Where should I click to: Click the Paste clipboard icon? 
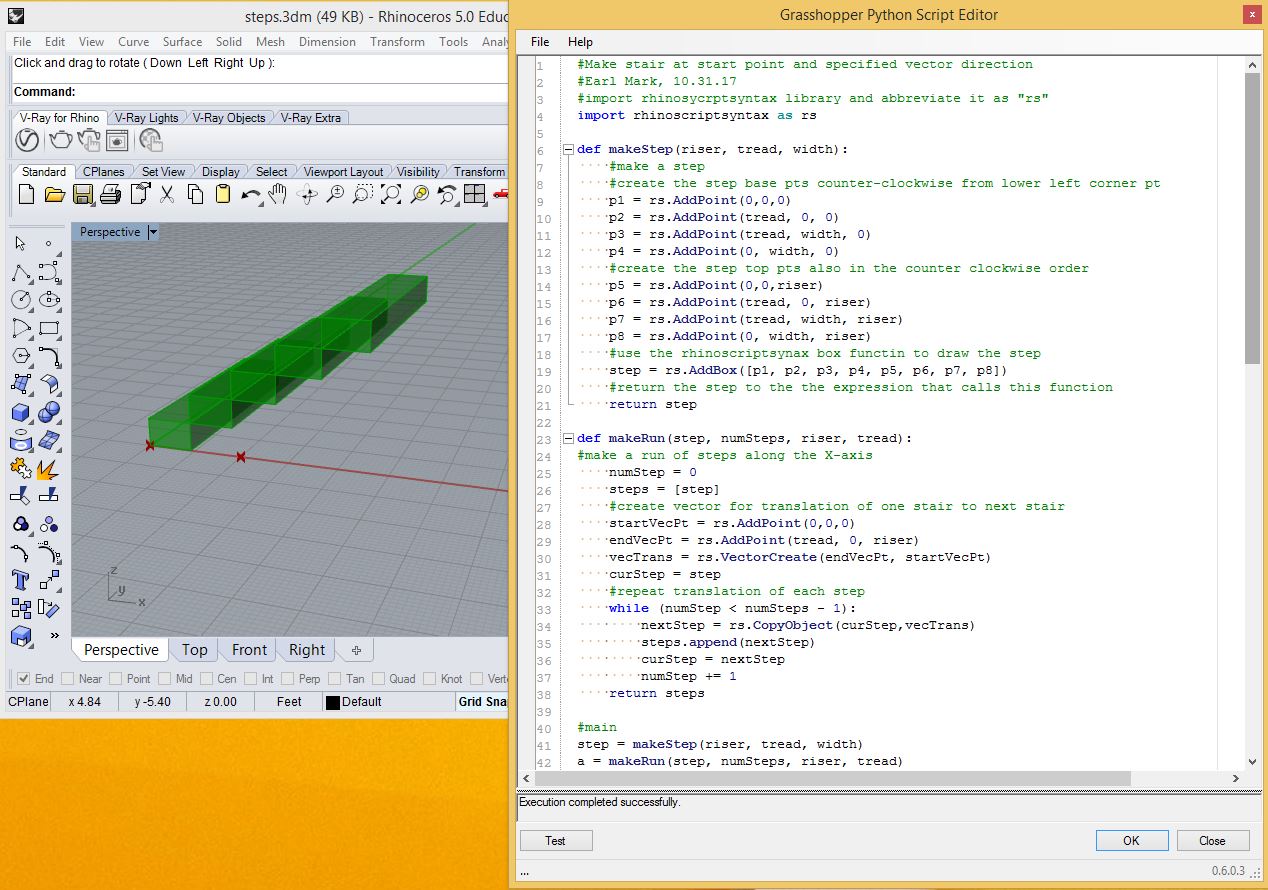223,194
